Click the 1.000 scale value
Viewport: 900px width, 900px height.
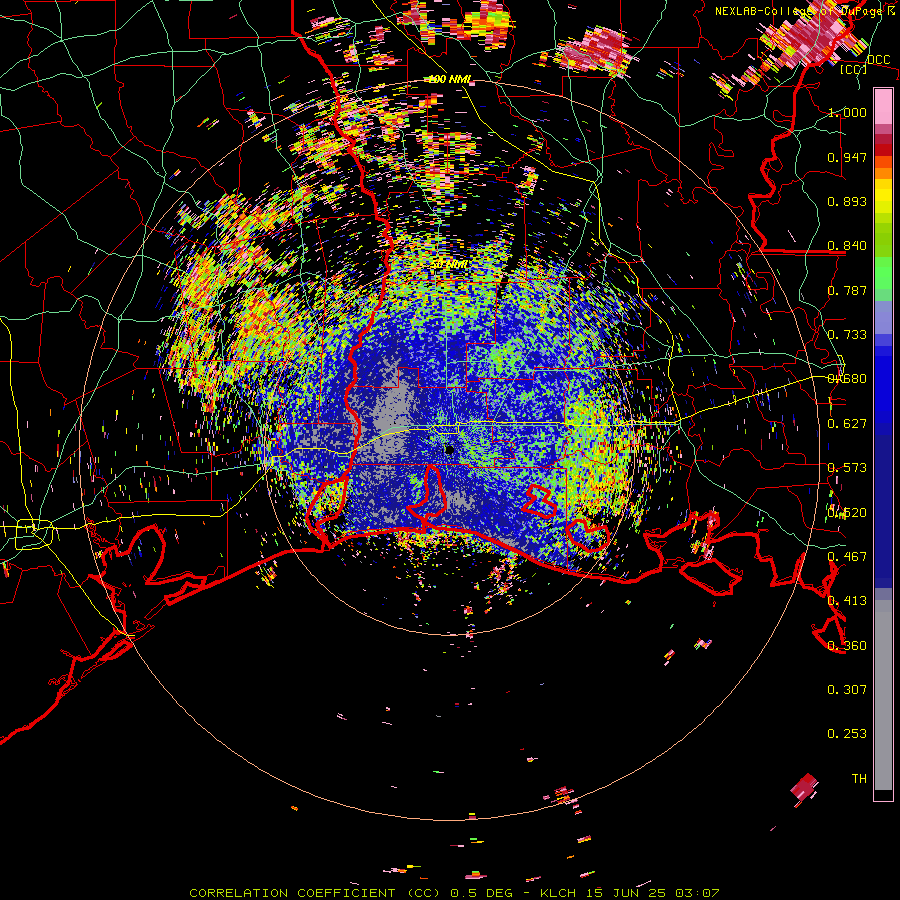[847, 112]
